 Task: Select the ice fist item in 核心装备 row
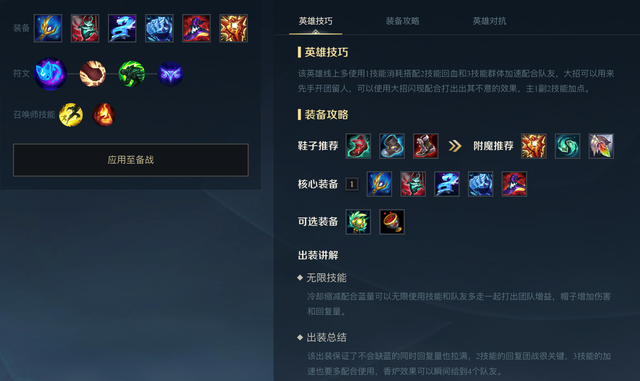(x=480, y=184)
